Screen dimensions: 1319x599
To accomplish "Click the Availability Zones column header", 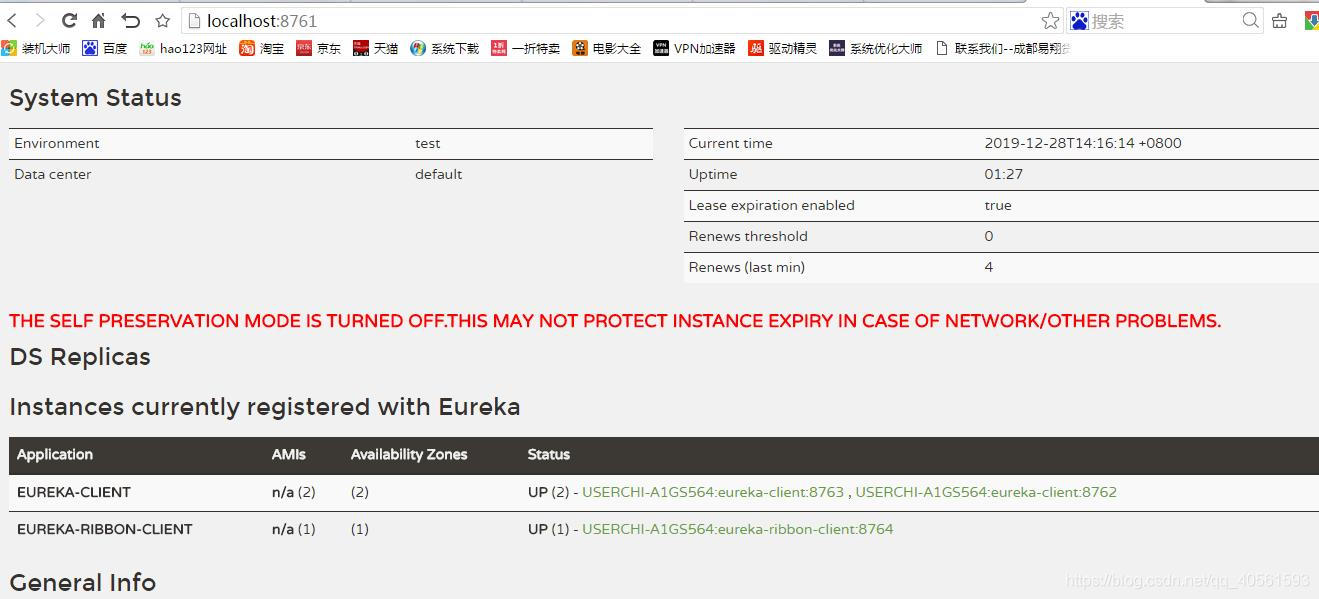I will pos(409,454).
